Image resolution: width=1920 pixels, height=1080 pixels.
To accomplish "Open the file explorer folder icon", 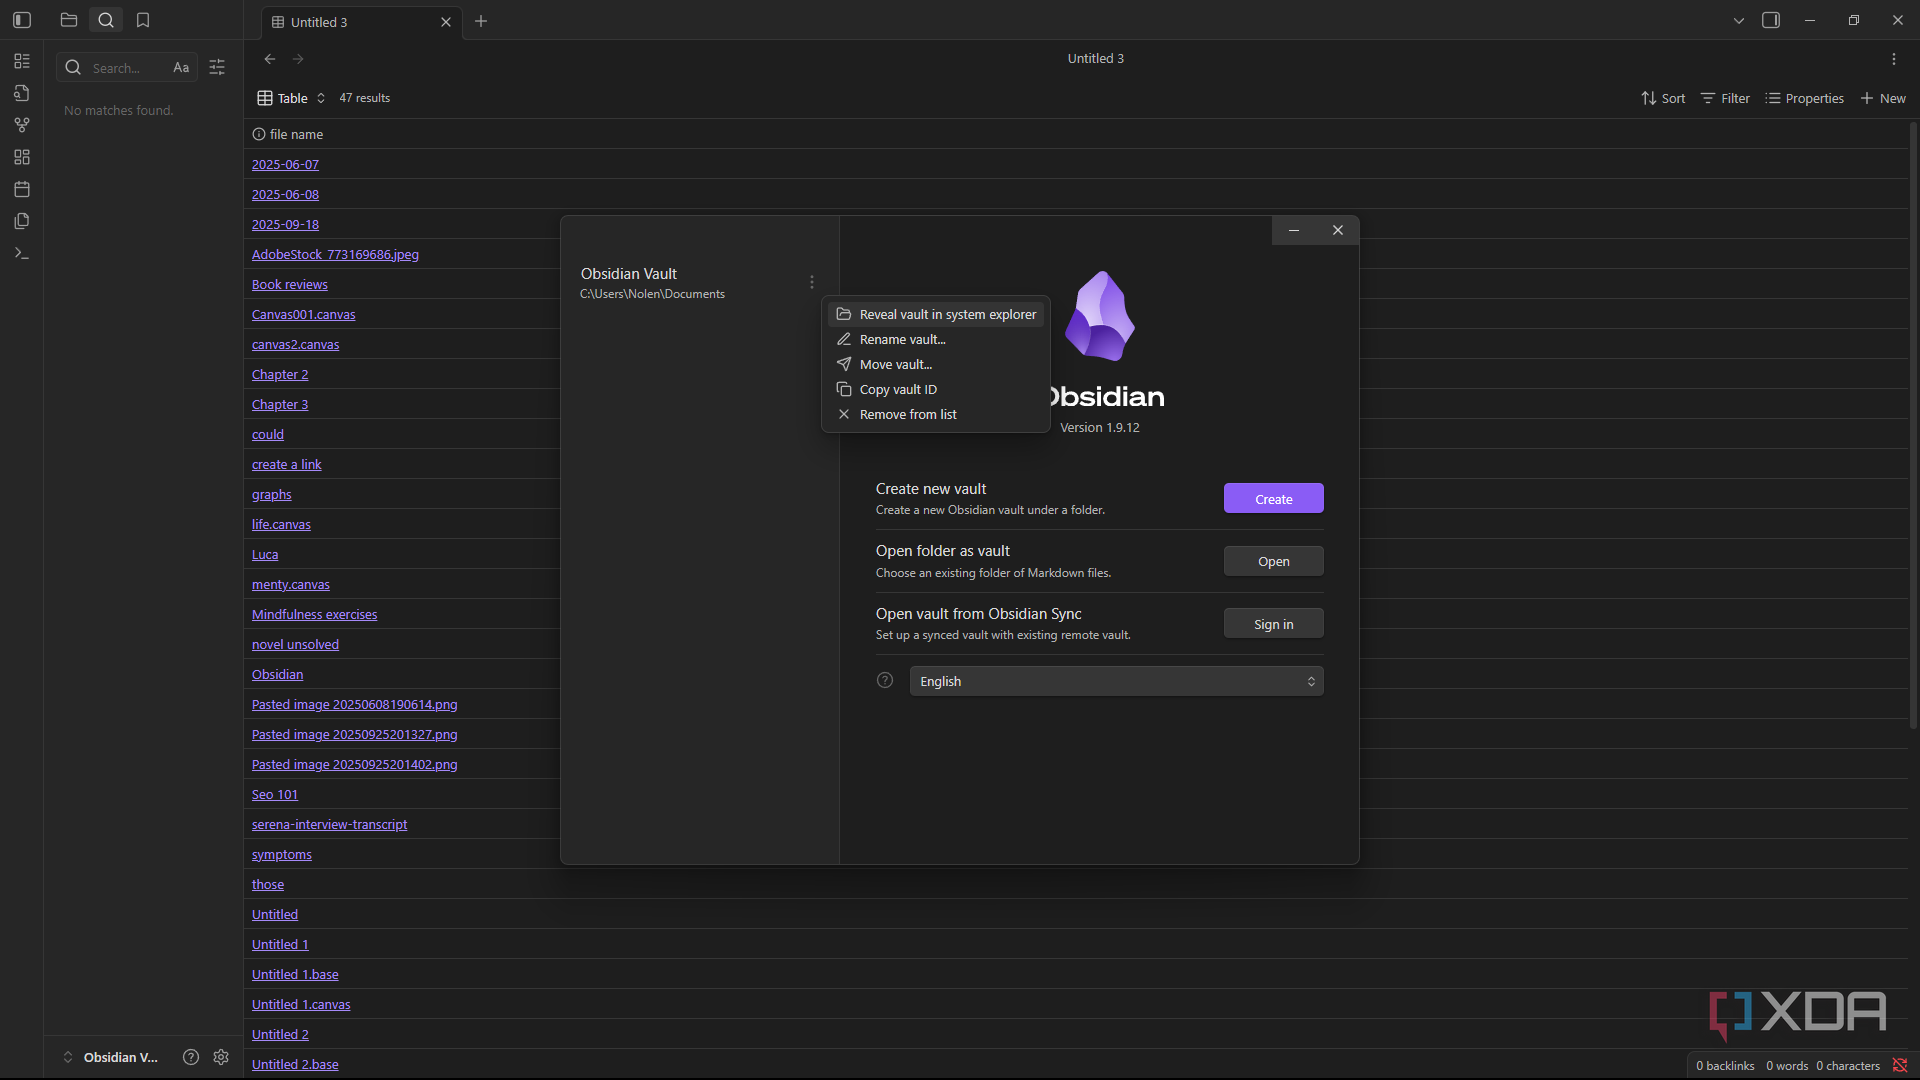I will coord(69,20).
